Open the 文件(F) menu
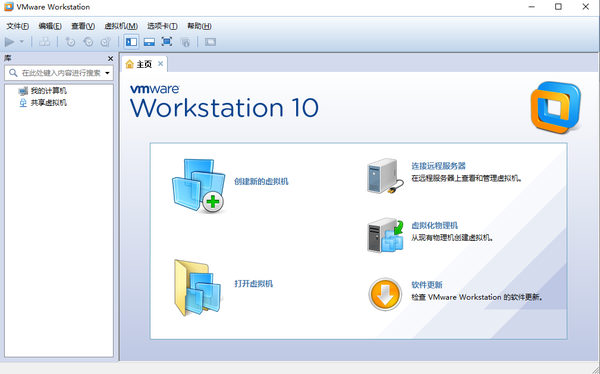The height and width of the screenshot is (374, 600). [x=18, y=26]
